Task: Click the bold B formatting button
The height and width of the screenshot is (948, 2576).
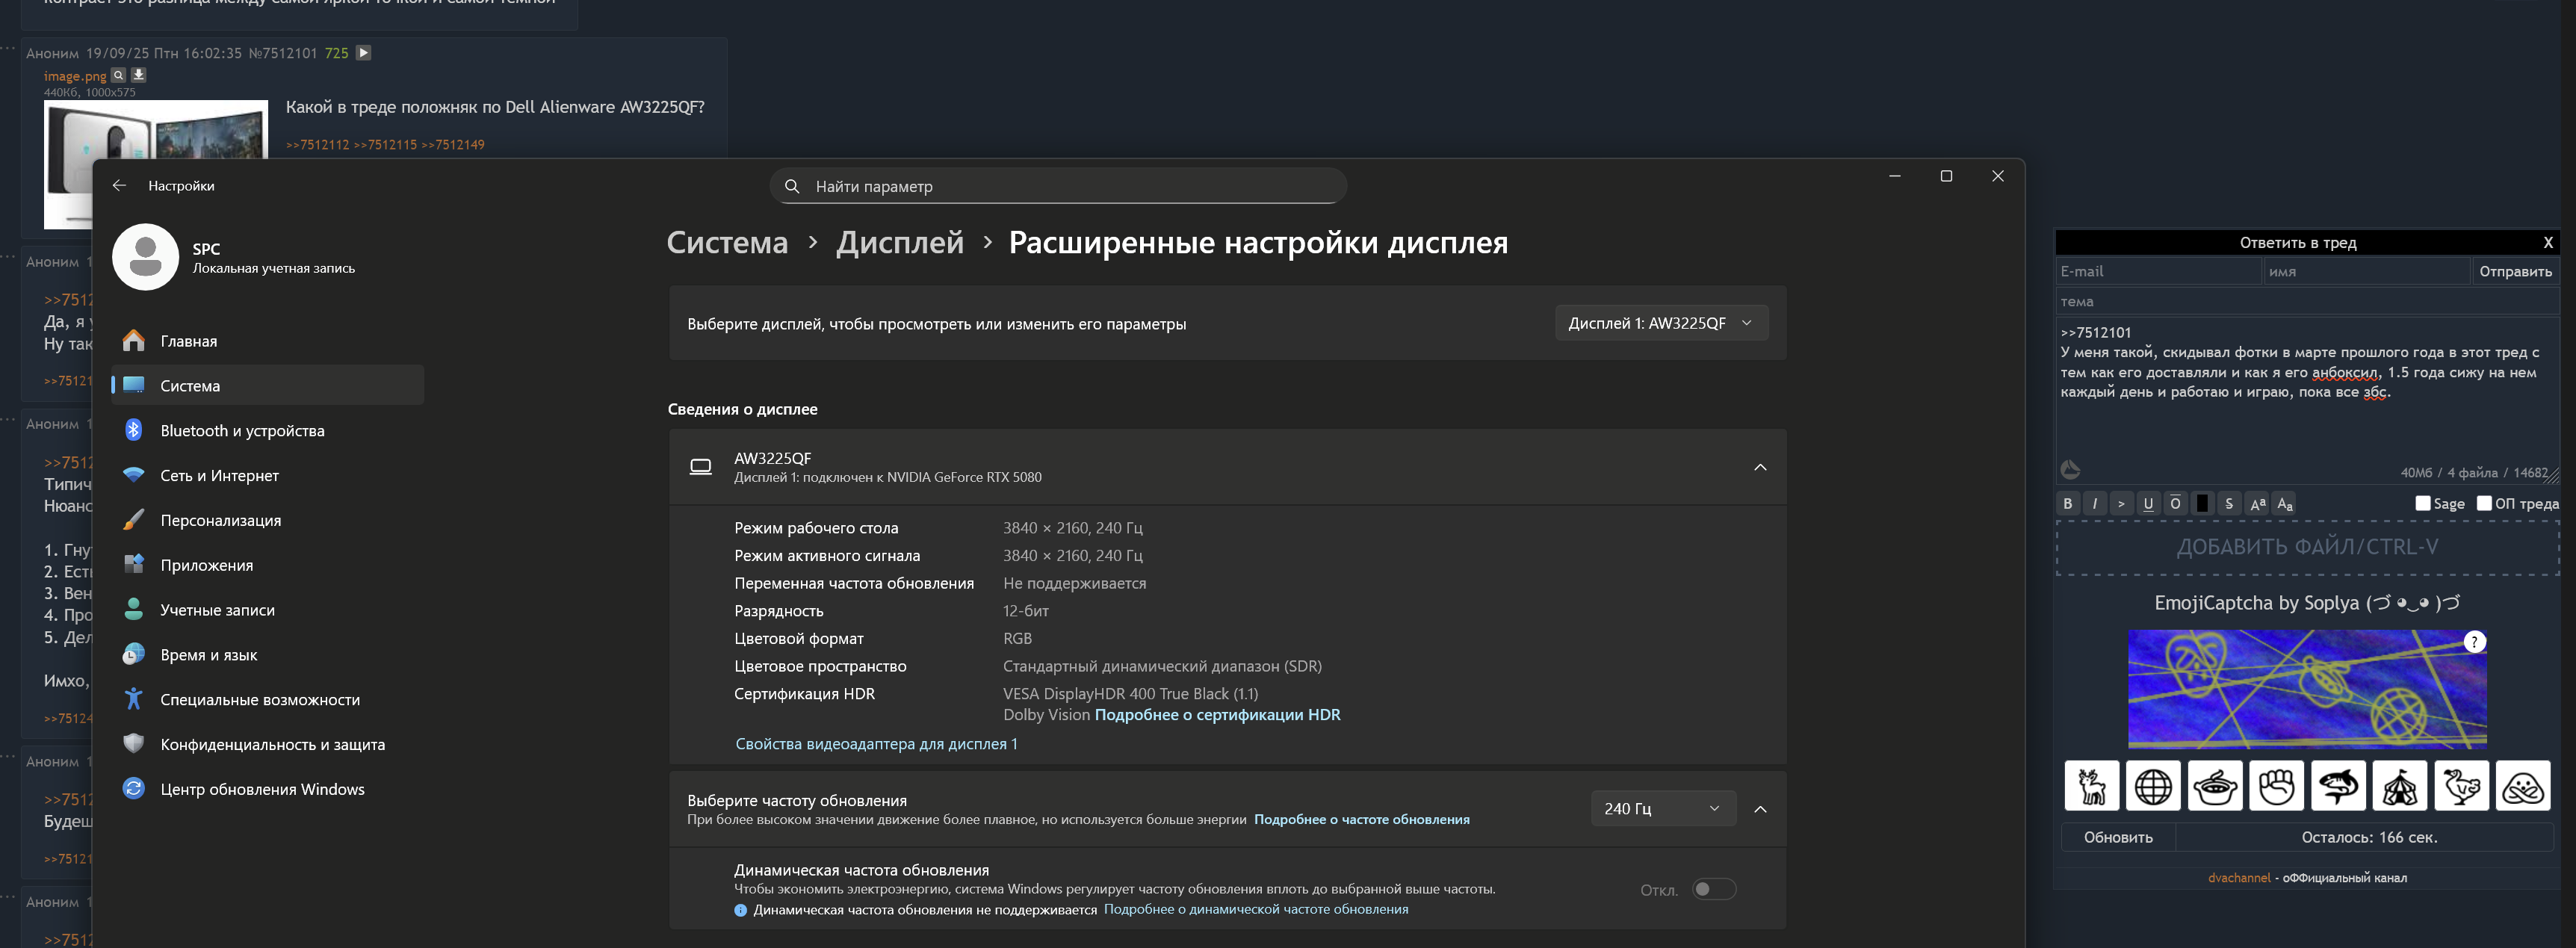Action: (2068, 504)
